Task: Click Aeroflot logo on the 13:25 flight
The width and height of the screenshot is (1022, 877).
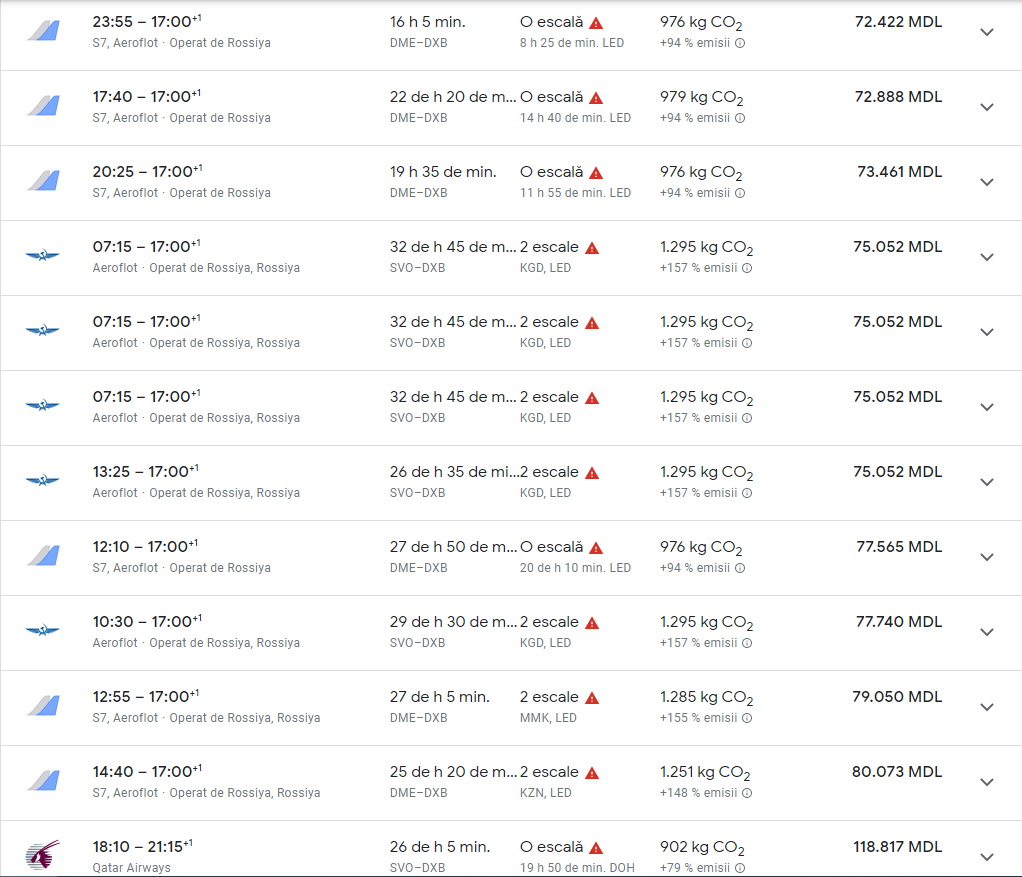Action: point(42,481)
